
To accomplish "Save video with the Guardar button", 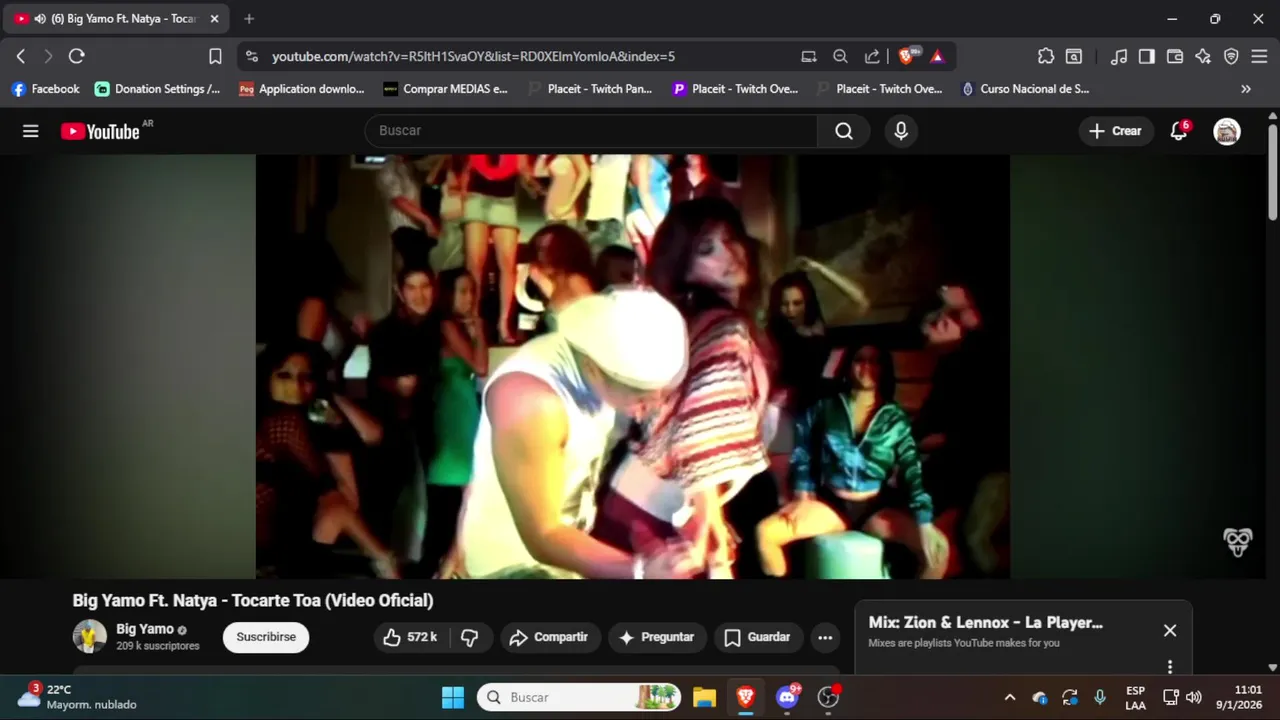I will [757, 637].
